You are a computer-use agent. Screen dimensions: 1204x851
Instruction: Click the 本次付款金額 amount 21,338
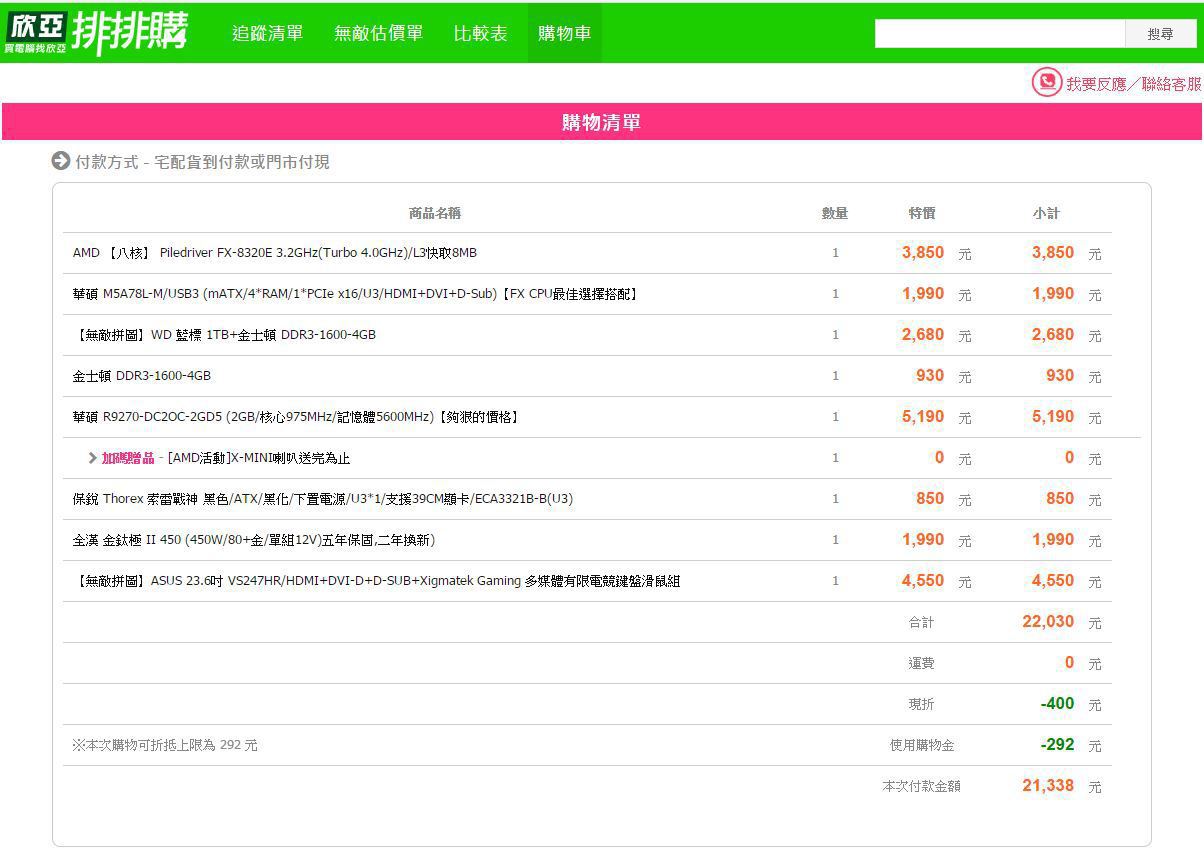(1048, 786)
